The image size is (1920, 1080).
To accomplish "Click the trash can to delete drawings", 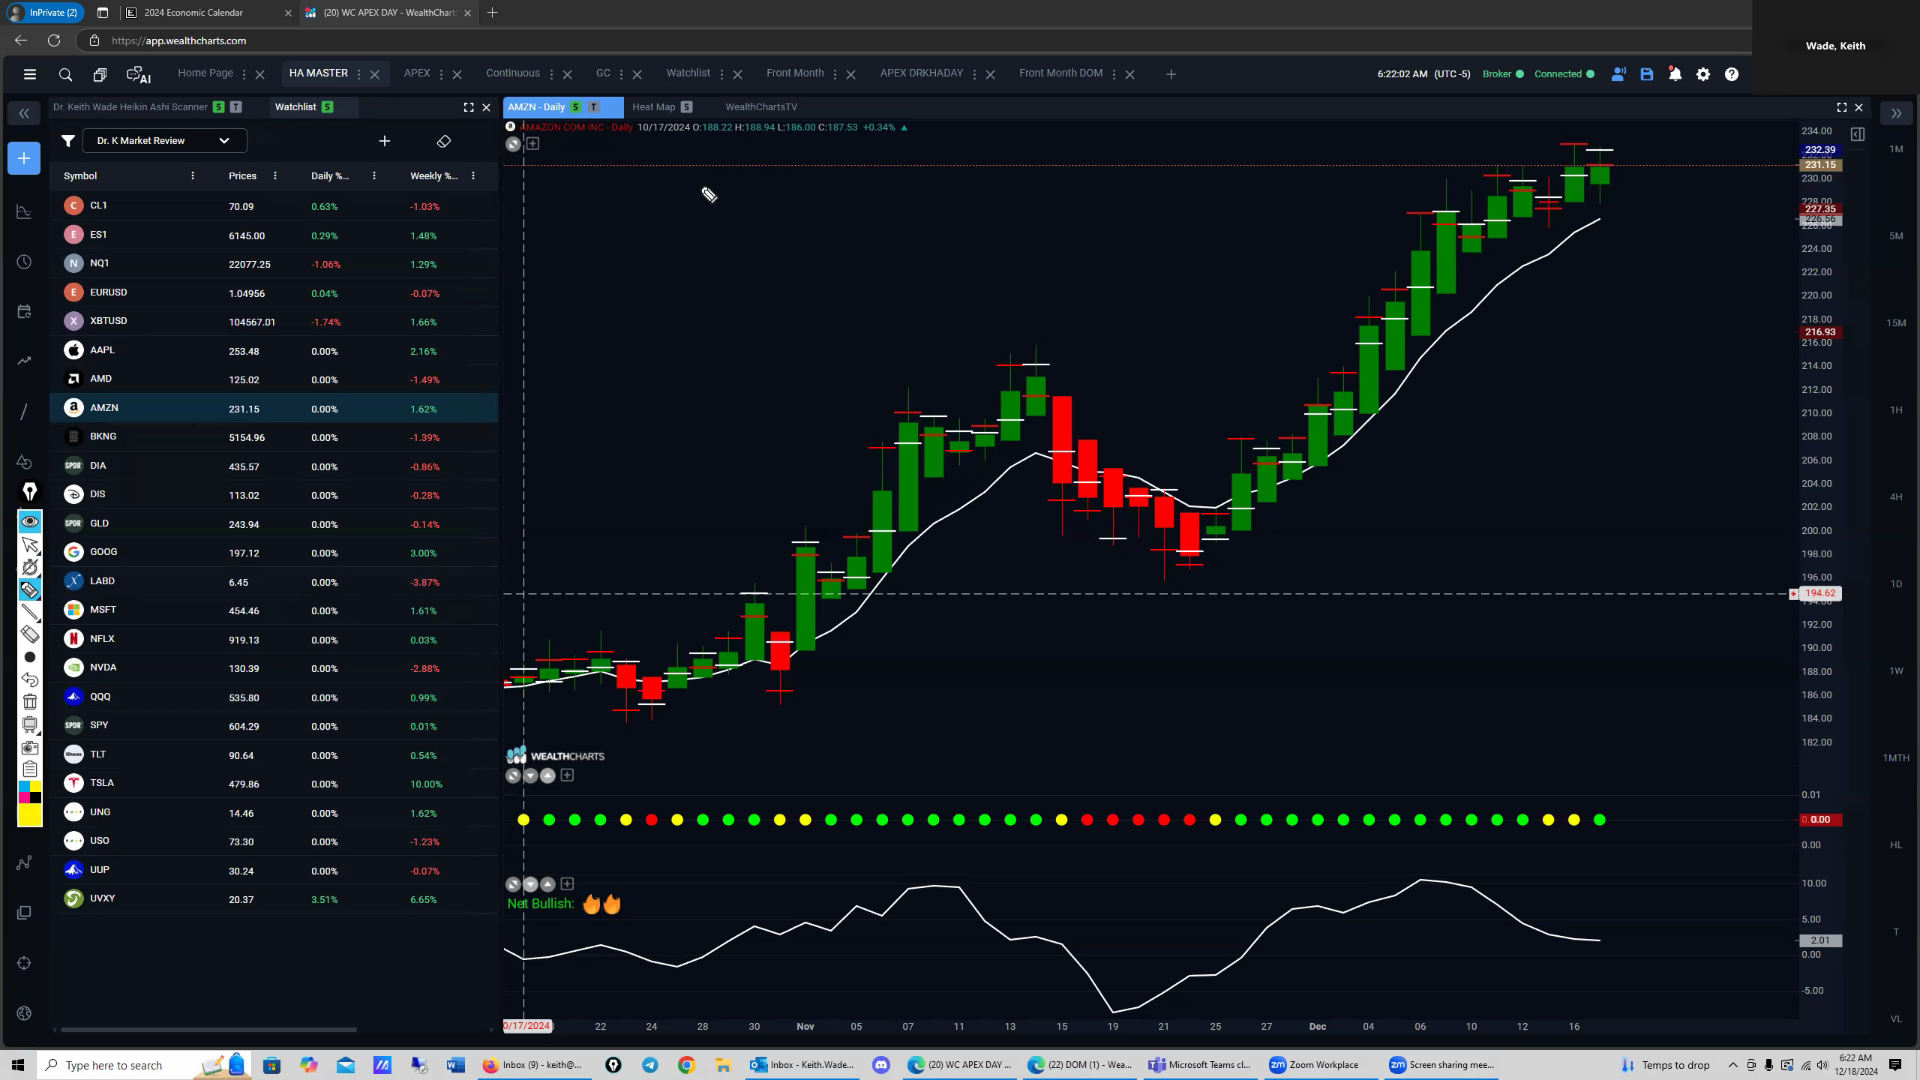I will [x=30, y=702].
